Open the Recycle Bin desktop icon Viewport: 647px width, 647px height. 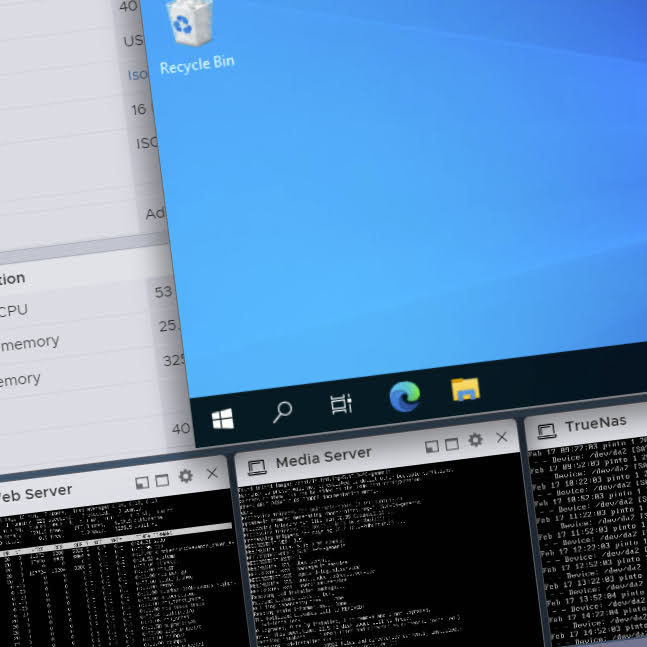[192, 38]
